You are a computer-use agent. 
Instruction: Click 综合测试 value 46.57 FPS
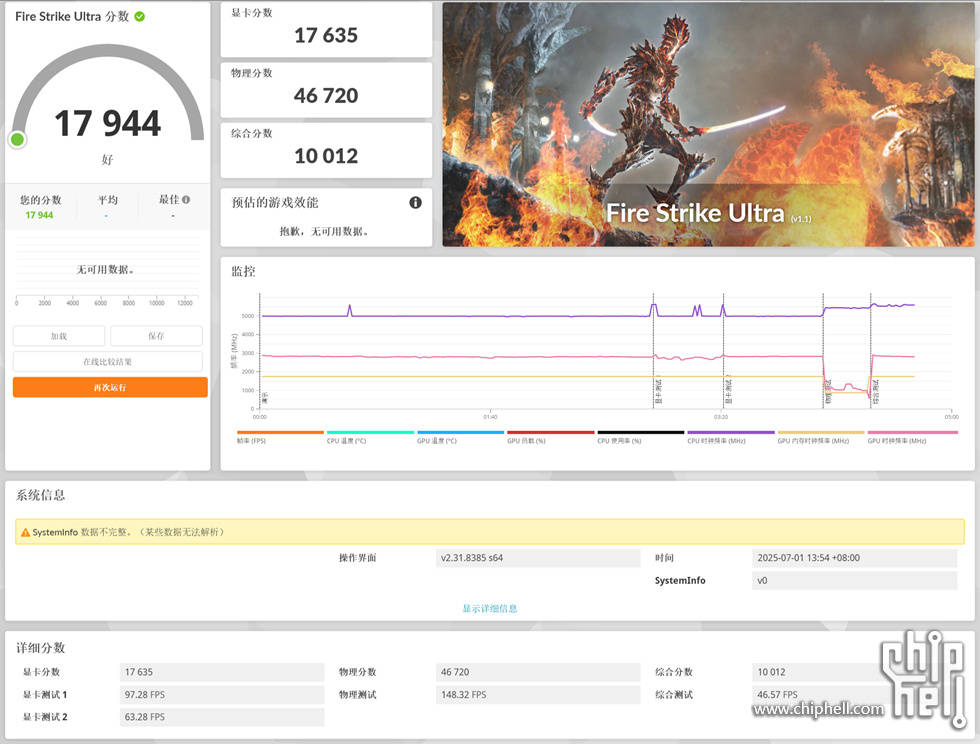click(854, 695)
